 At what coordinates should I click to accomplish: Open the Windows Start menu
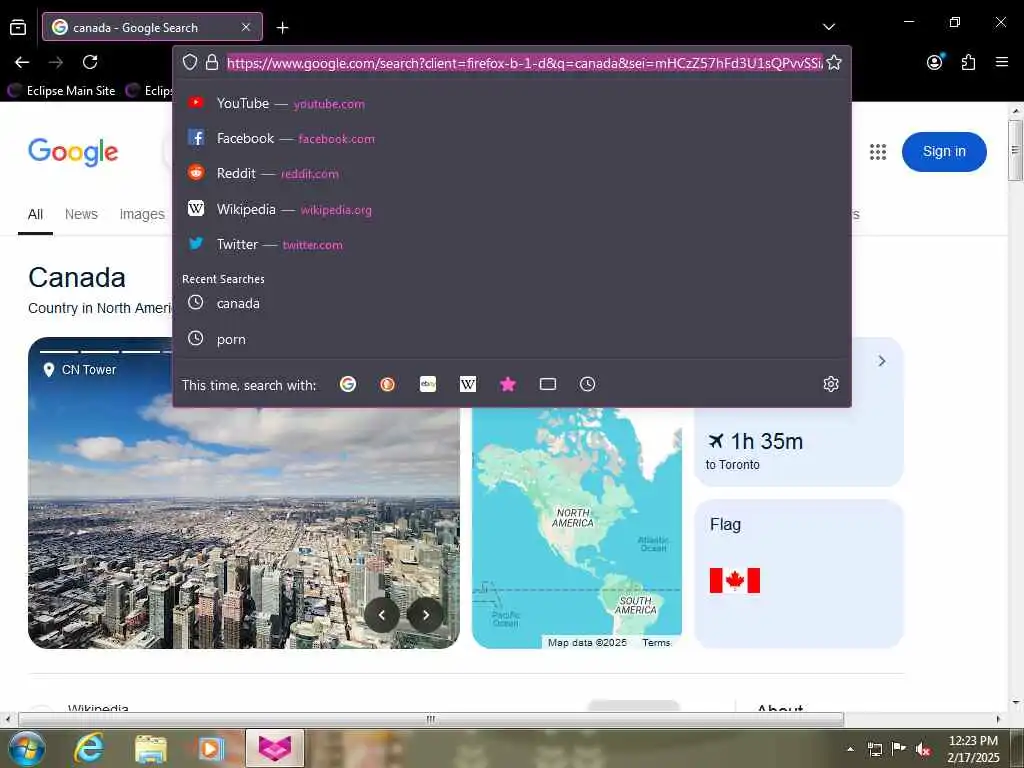[x=27, y=748]
